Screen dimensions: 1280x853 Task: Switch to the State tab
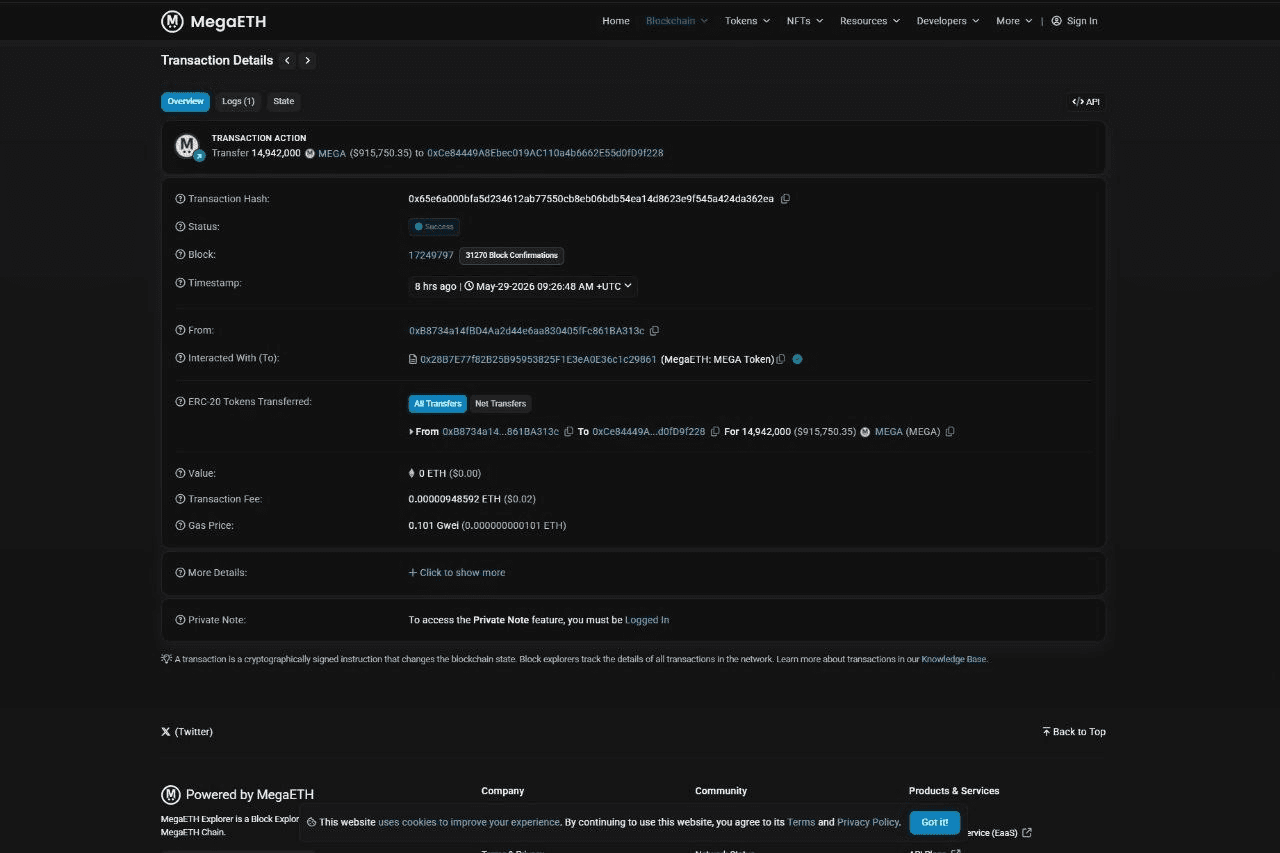pyautogui.click(x=284, y=101)
